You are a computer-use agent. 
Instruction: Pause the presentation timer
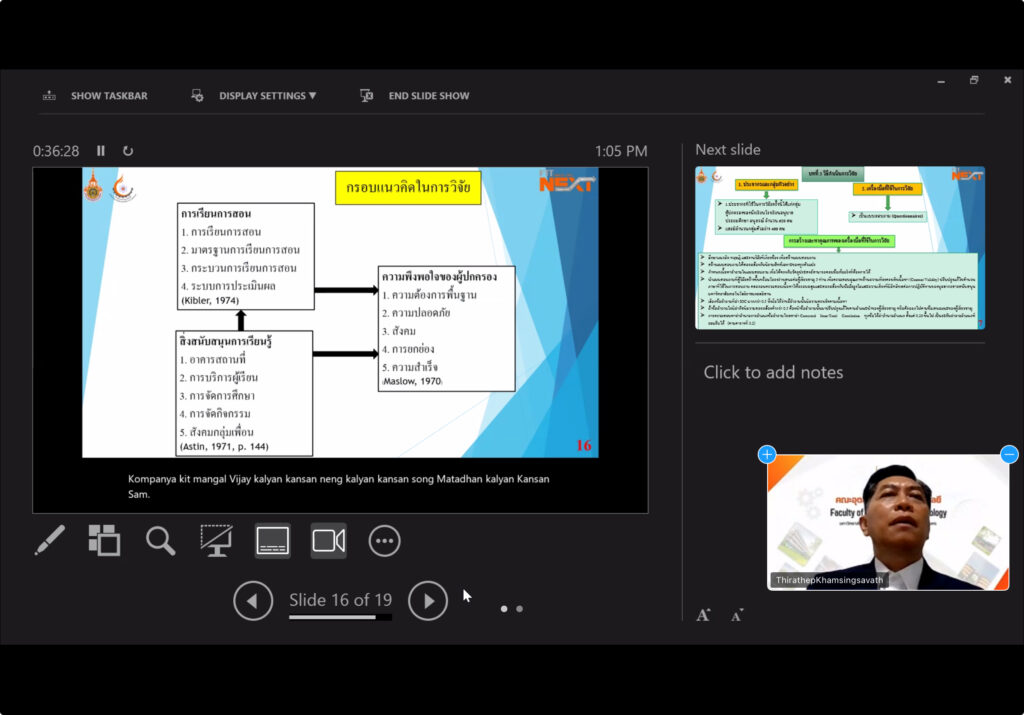click(101, 151)
